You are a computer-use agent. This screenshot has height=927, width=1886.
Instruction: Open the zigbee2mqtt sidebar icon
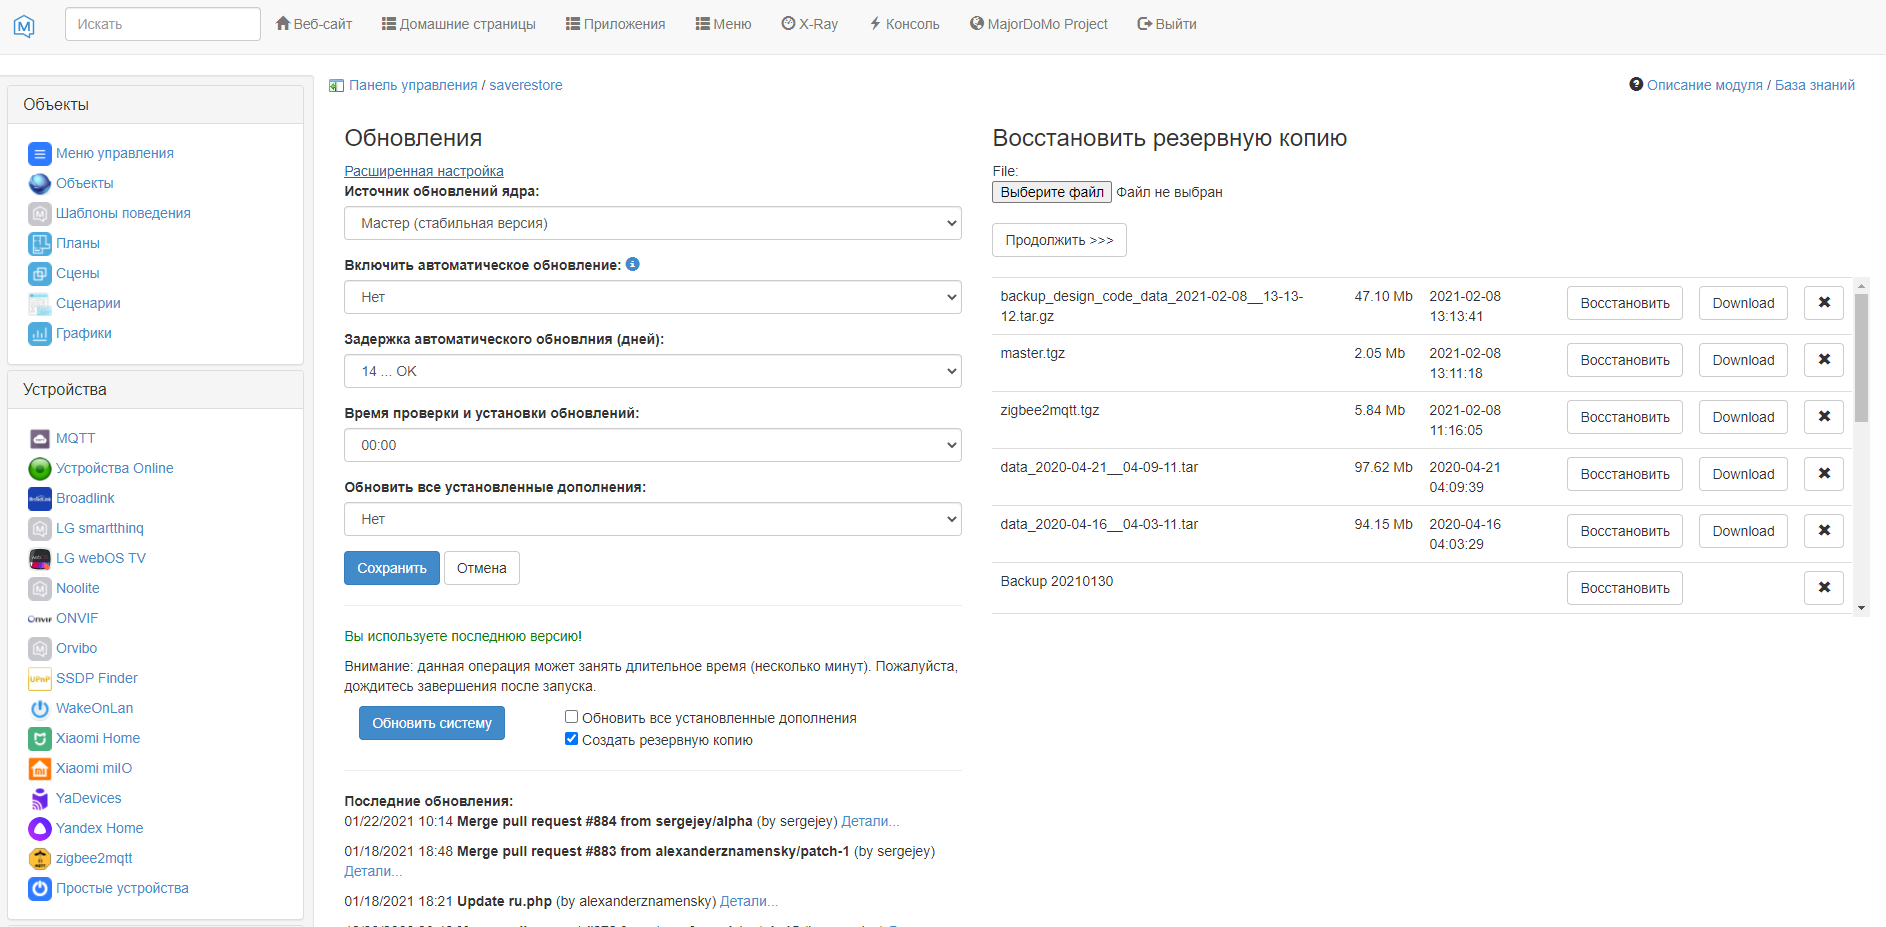coord(39,859)
